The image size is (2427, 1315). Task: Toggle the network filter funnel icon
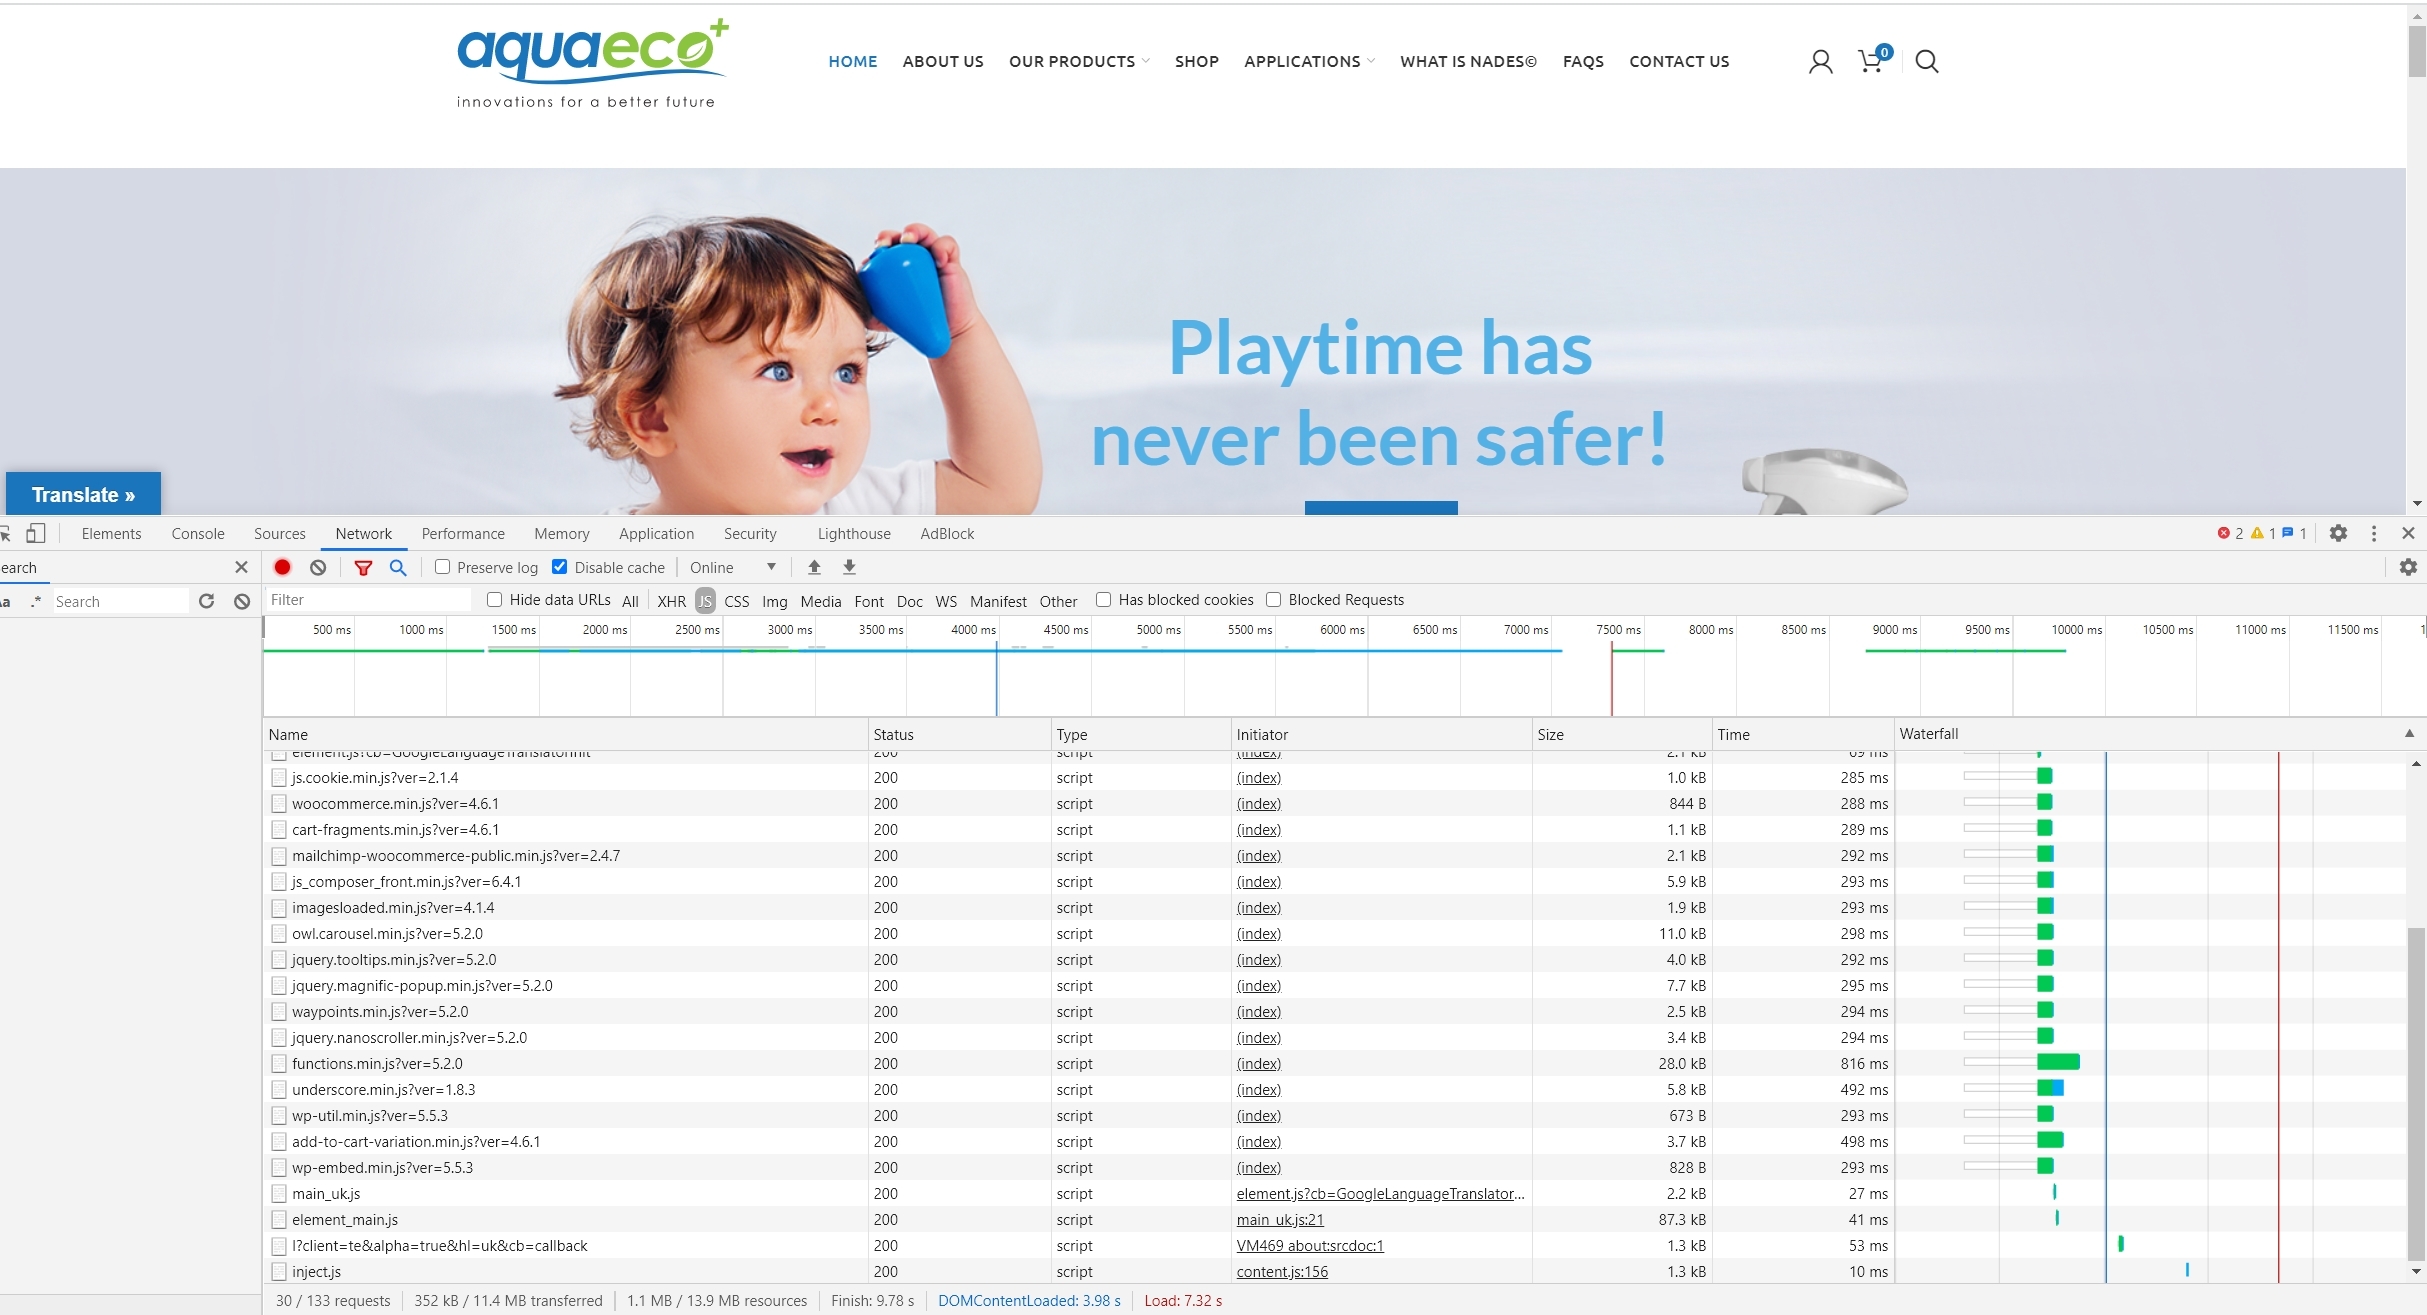pos(363,567)
